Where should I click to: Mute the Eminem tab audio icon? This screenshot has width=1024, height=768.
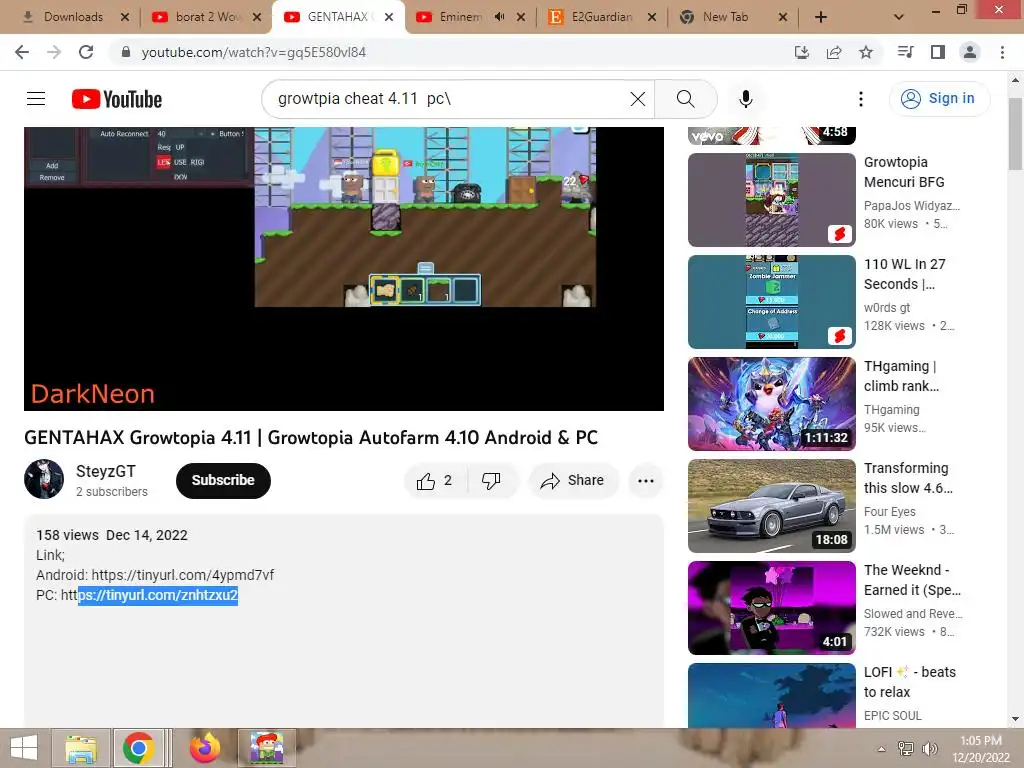coord(500,17)
